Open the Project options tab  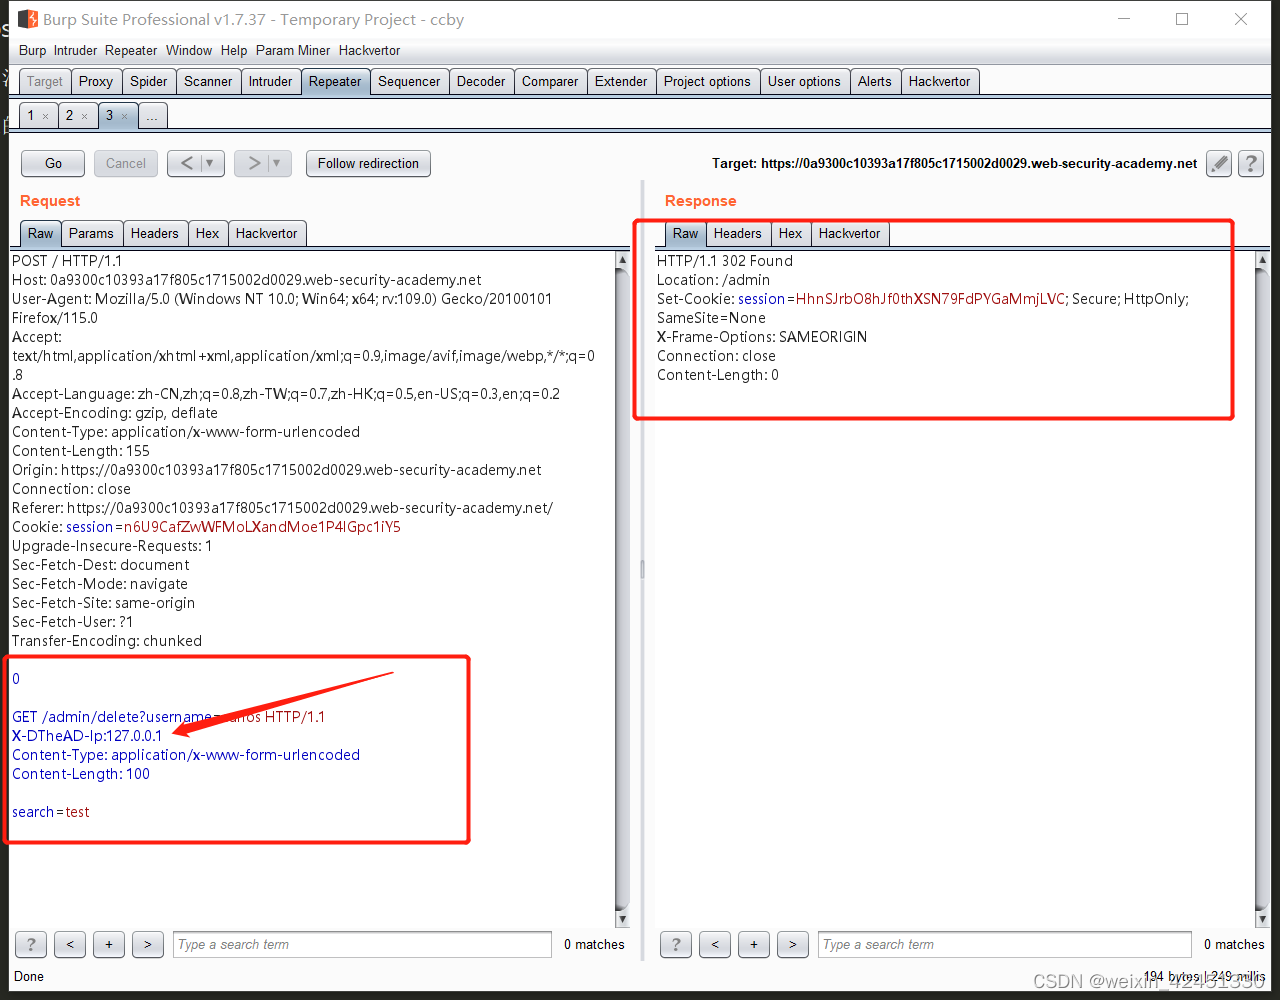pos(707,82)
